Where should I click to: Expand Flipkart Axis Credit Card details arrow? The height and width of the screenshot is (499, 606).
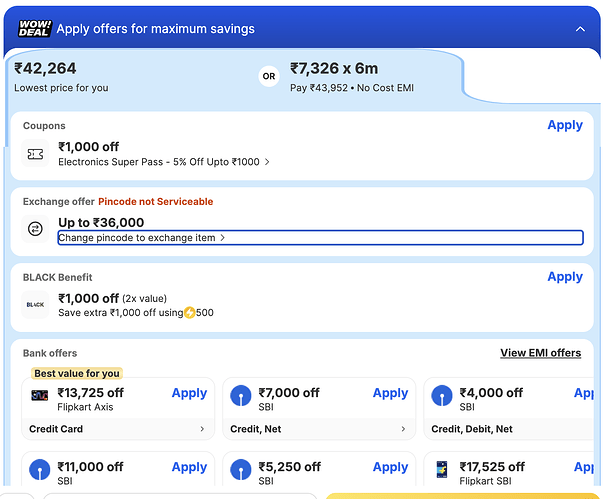(202, 429)
